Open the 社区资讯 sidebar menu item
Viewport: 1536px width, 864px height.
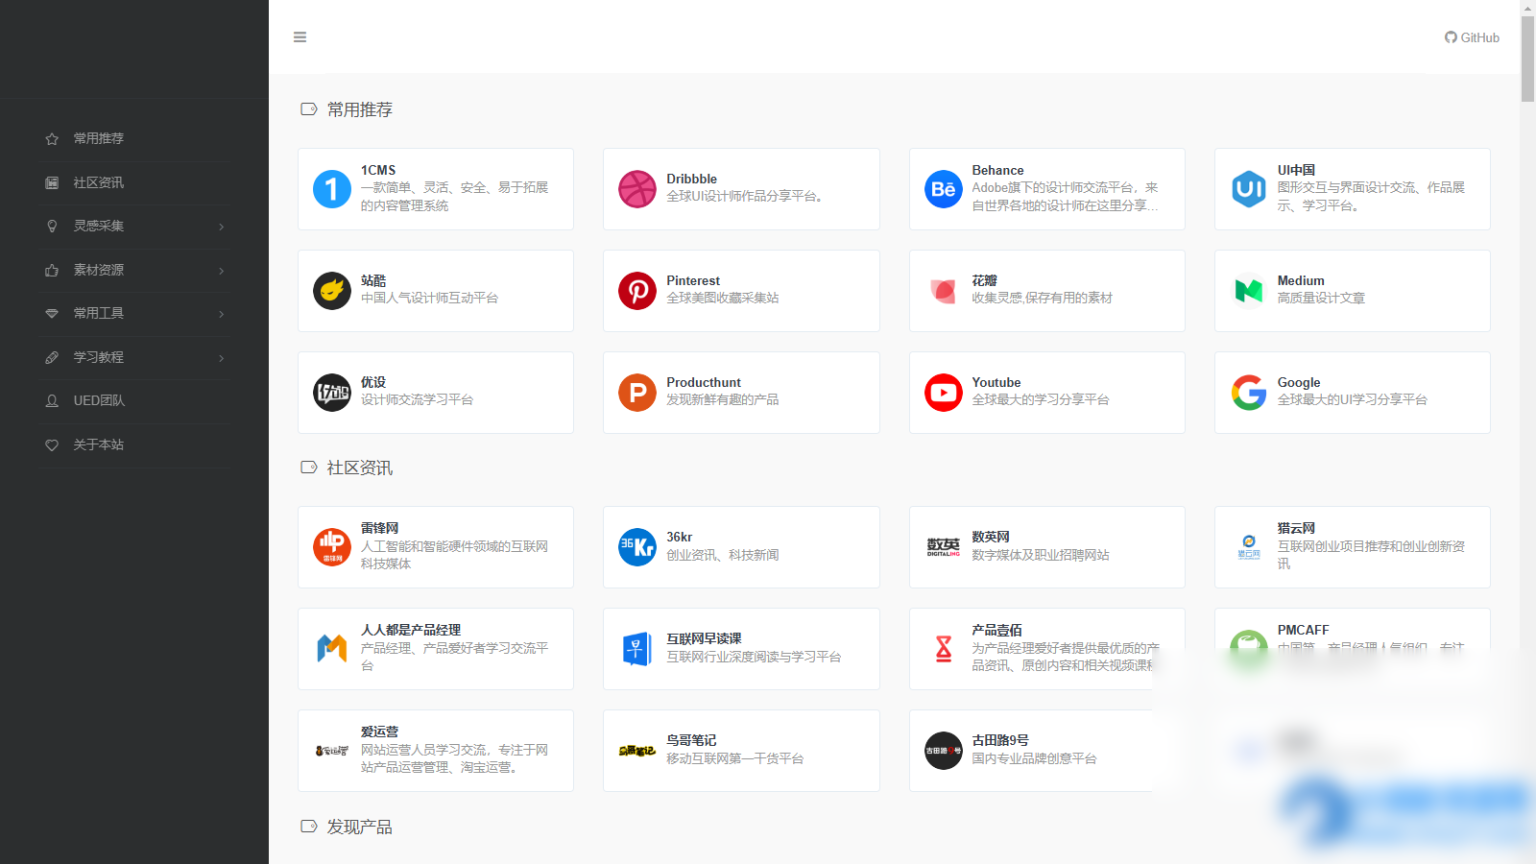(x=134, y=182)
